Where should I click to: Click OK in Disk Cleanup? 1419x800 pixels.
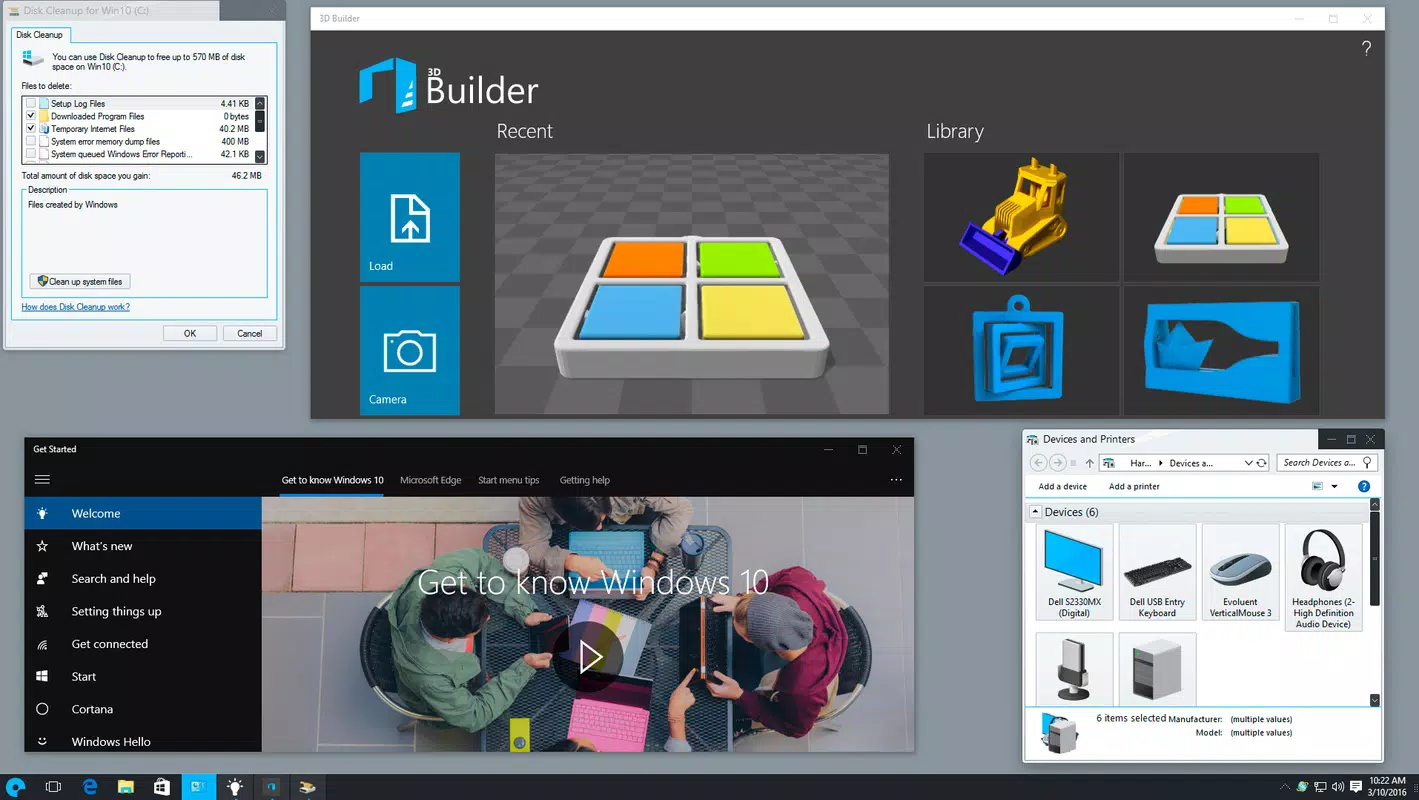[190, 334]
